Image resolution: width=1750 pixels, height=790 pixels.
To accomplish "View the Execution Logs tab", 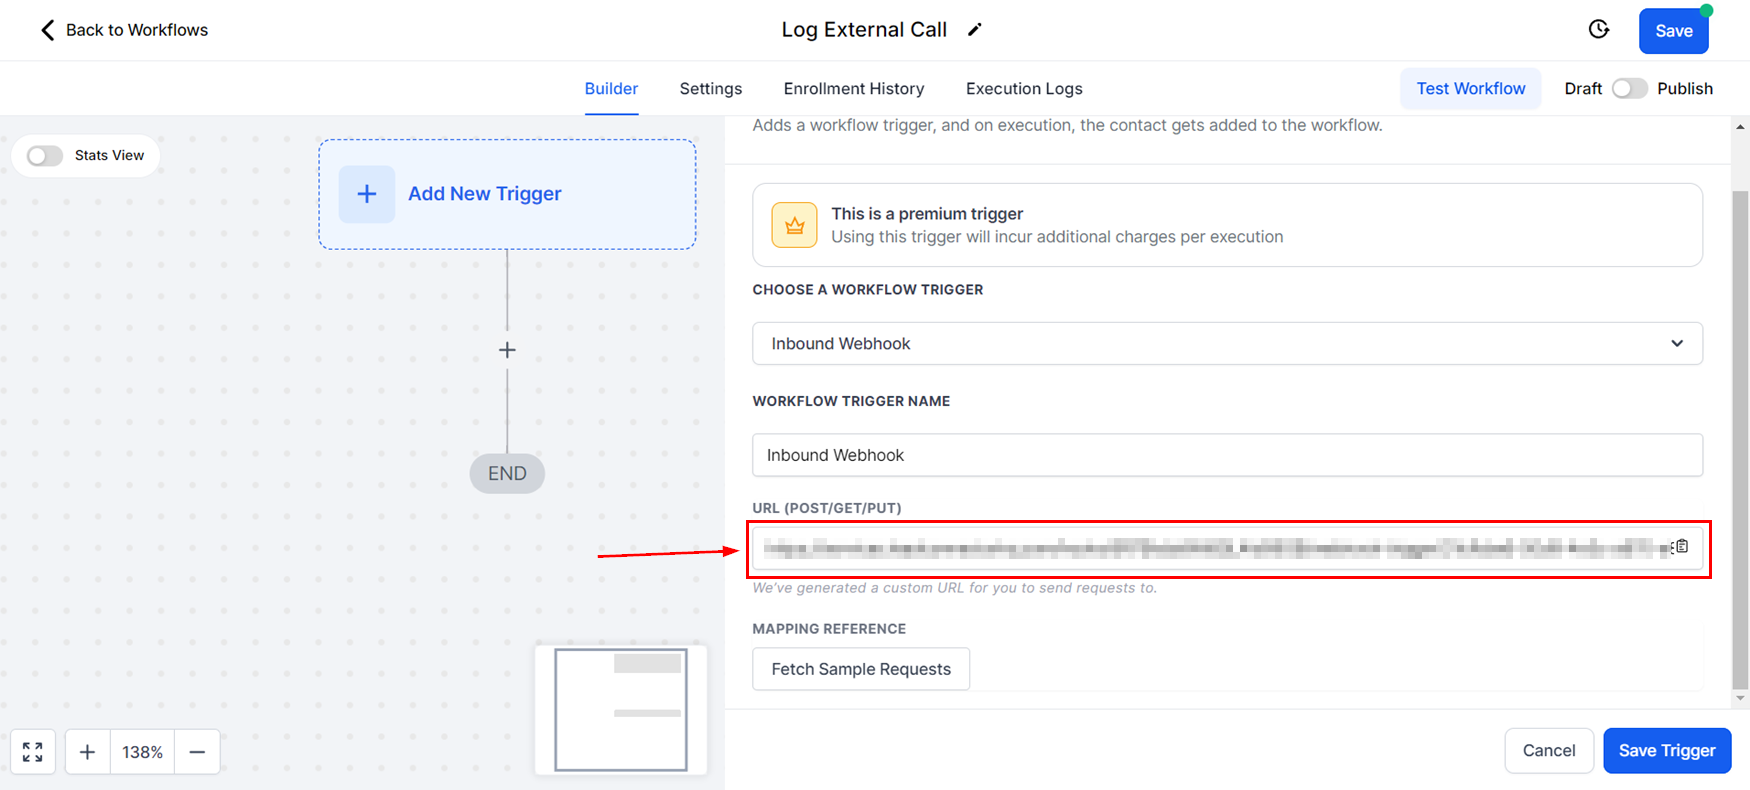I will pos(1024,89).
